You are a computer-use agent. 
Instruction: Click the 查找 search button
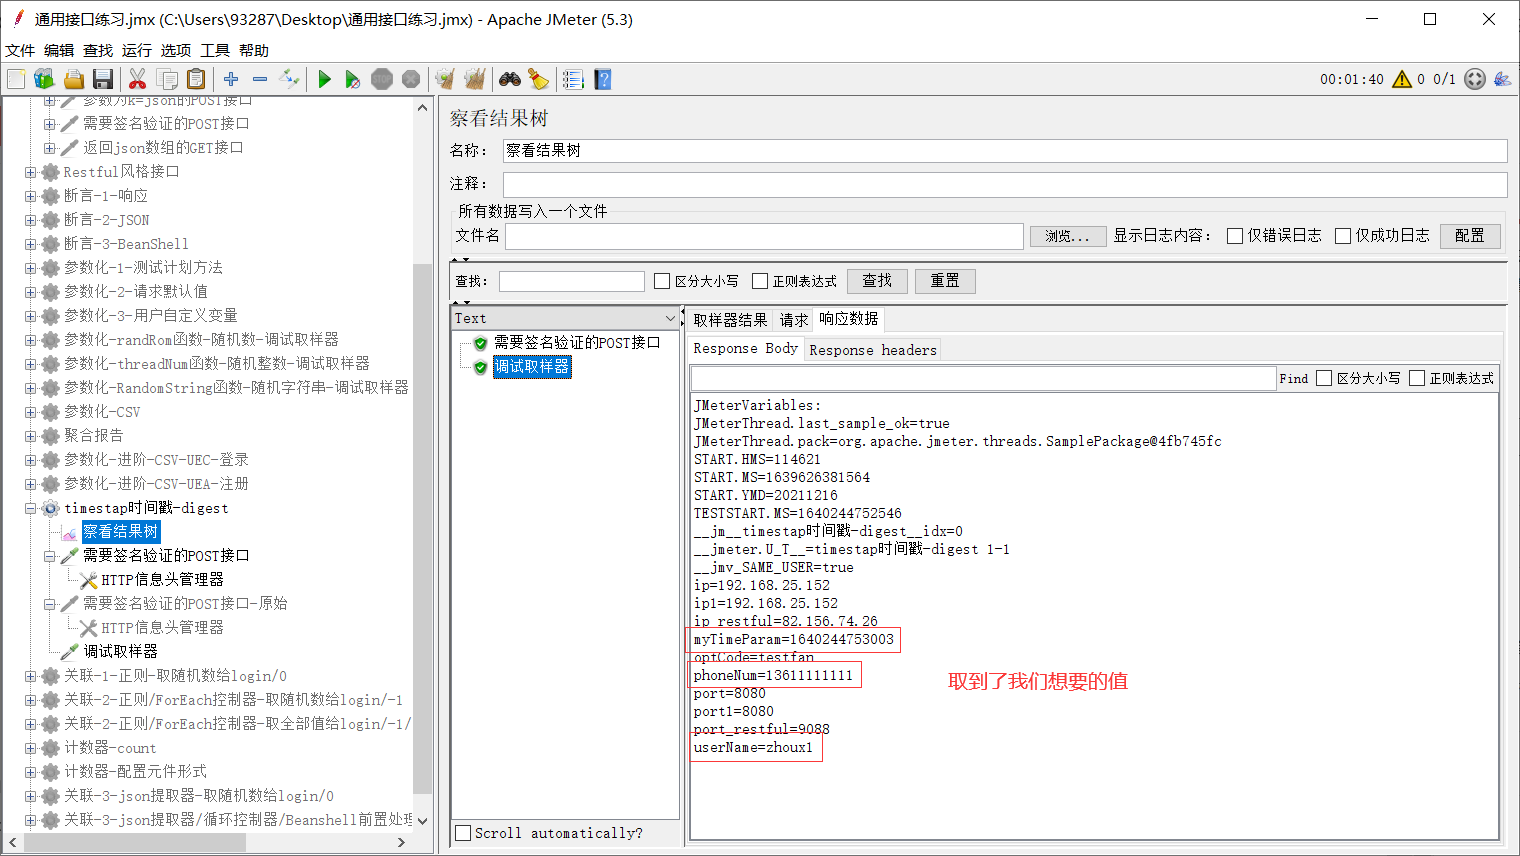click(x=877, y=281)
